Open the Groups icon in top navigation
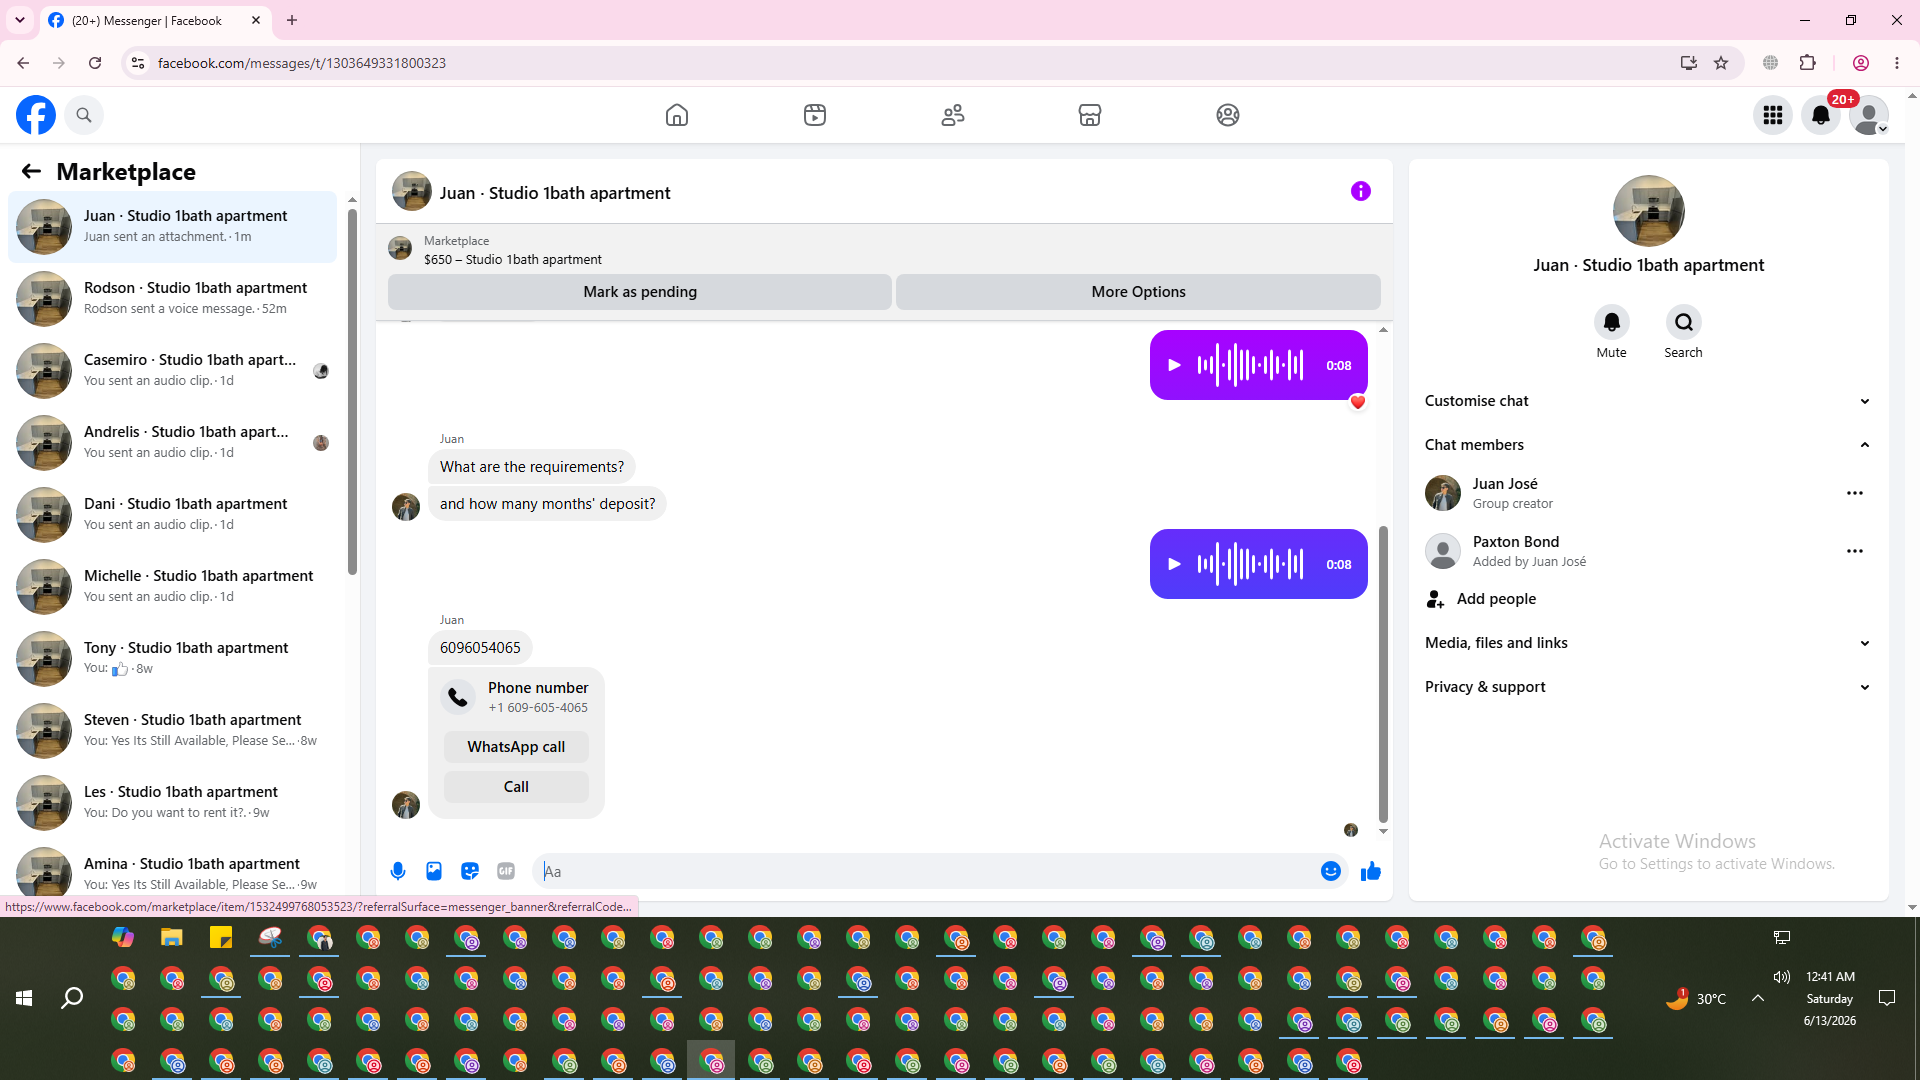The height and width of the screenshot is (1080, 1920). [1228, 115]
